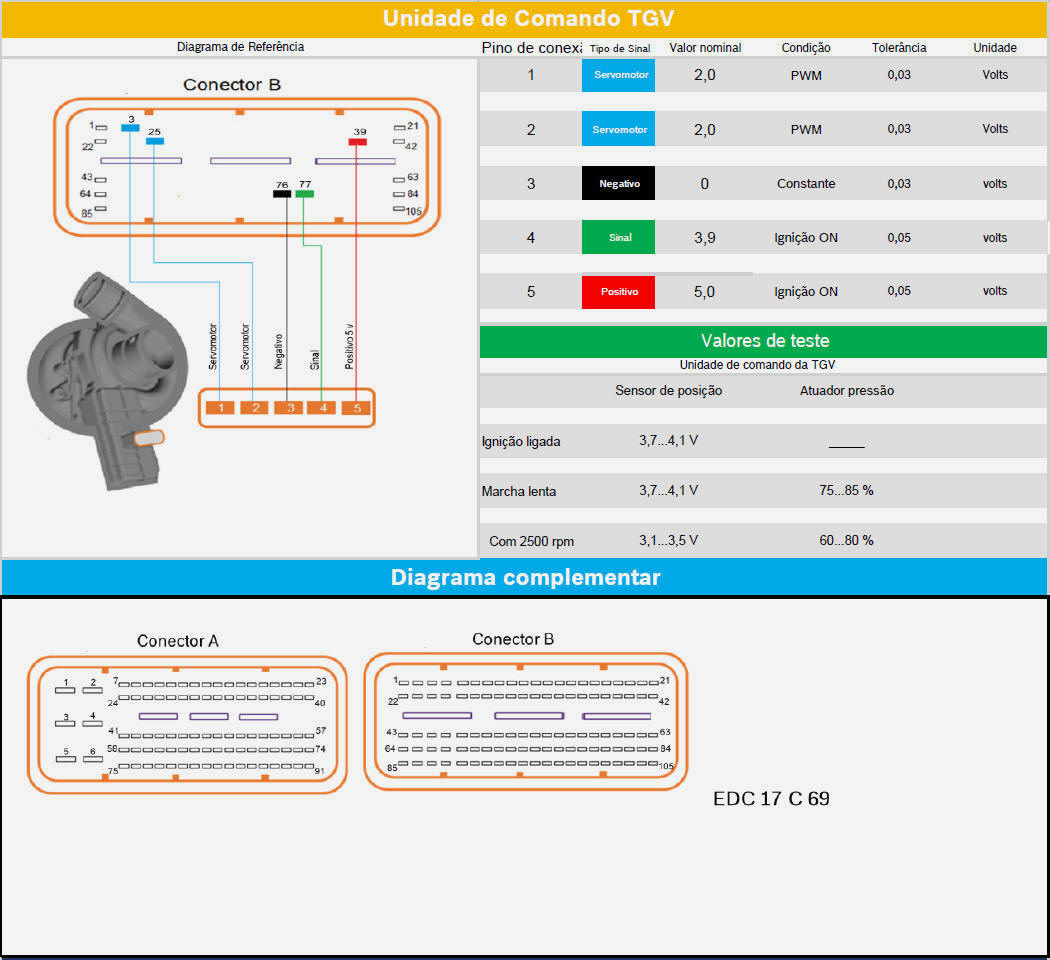Click the green Valores de teste banner
This screenshot has width=1050, height=960.
(764, 341)
